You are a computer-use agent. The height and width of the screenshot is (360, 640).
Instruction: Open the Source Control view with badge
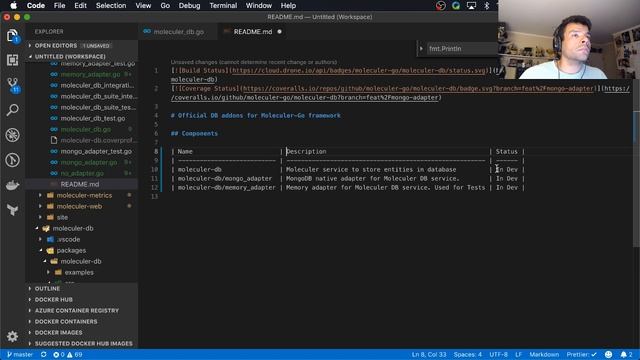tap(13, 85)
